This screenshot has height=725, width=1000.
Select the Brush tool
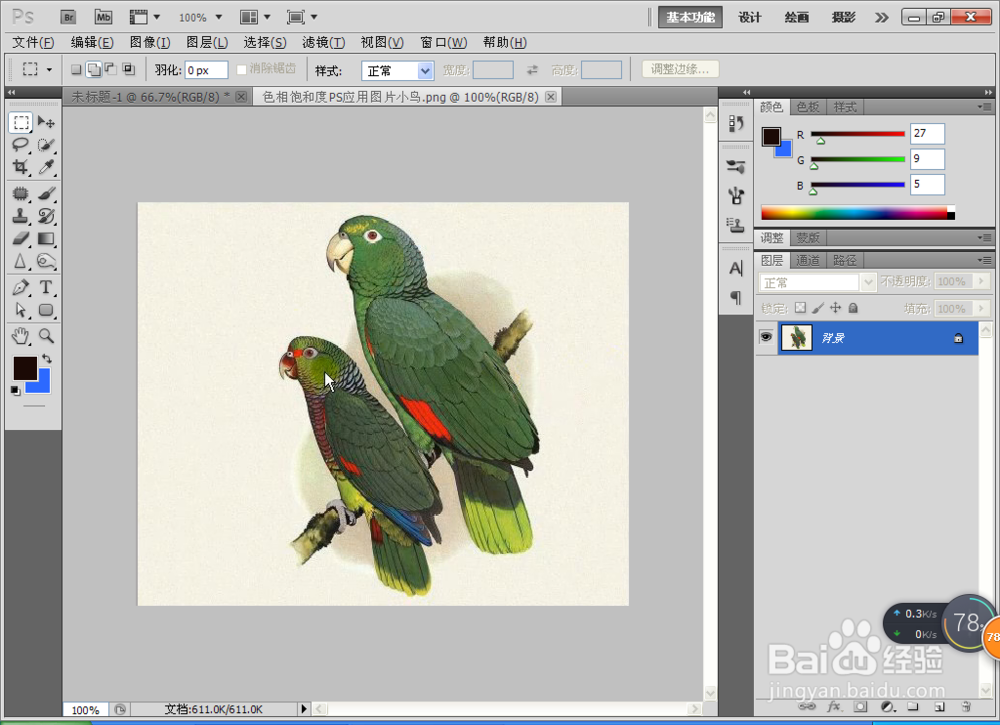coord(46,193)
